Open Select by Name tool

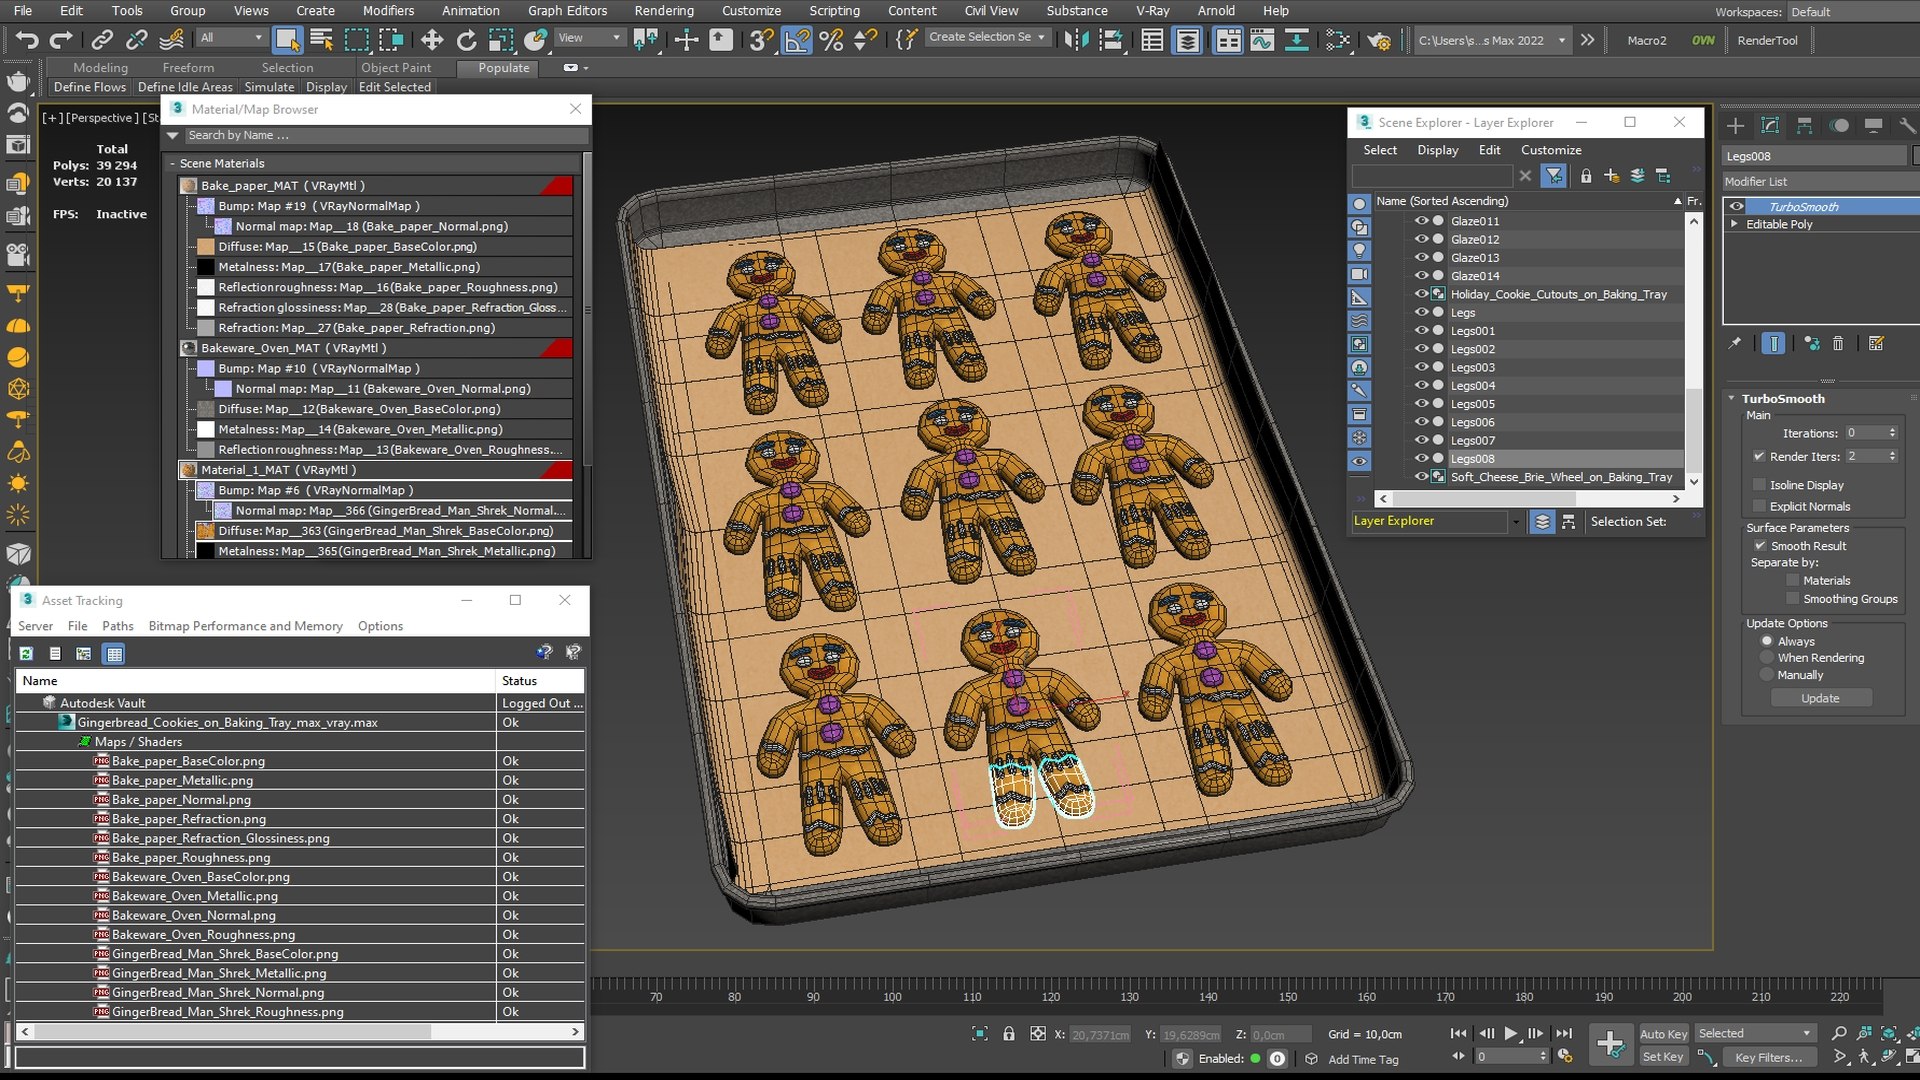[322, 40]
